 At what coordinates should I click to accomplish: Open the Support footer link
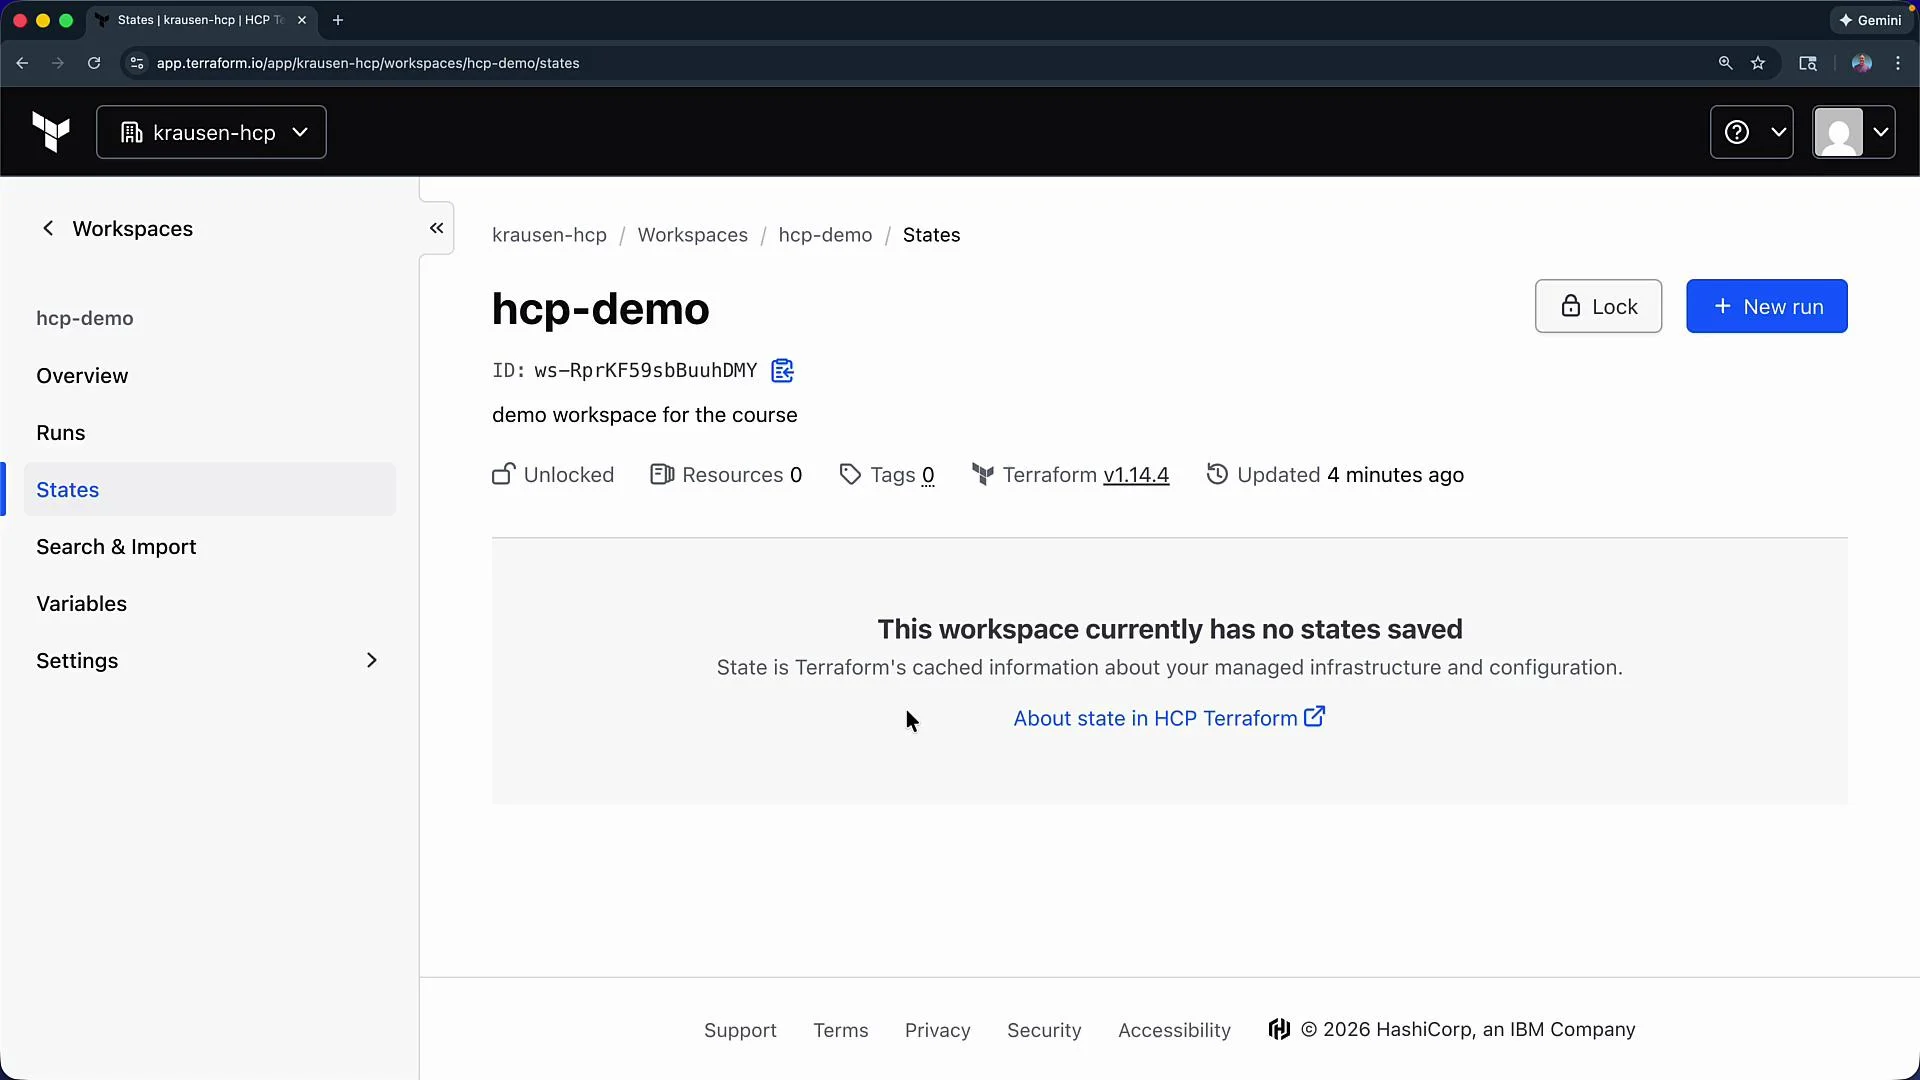click(x=740, y=1030)
